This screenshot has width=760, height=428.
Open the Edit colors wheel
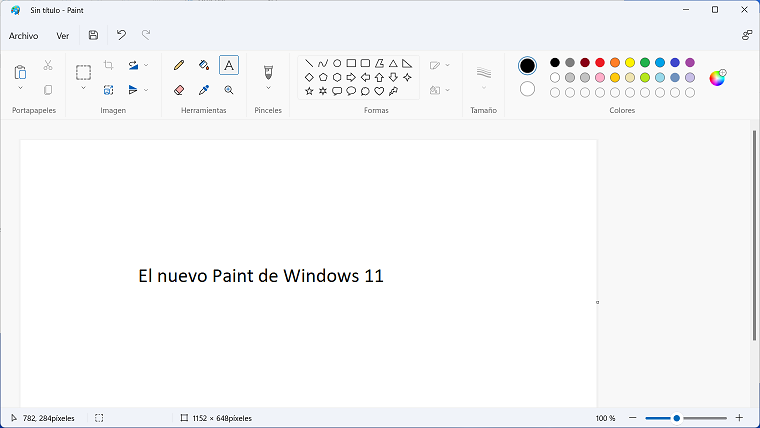[x=717, y=78]
